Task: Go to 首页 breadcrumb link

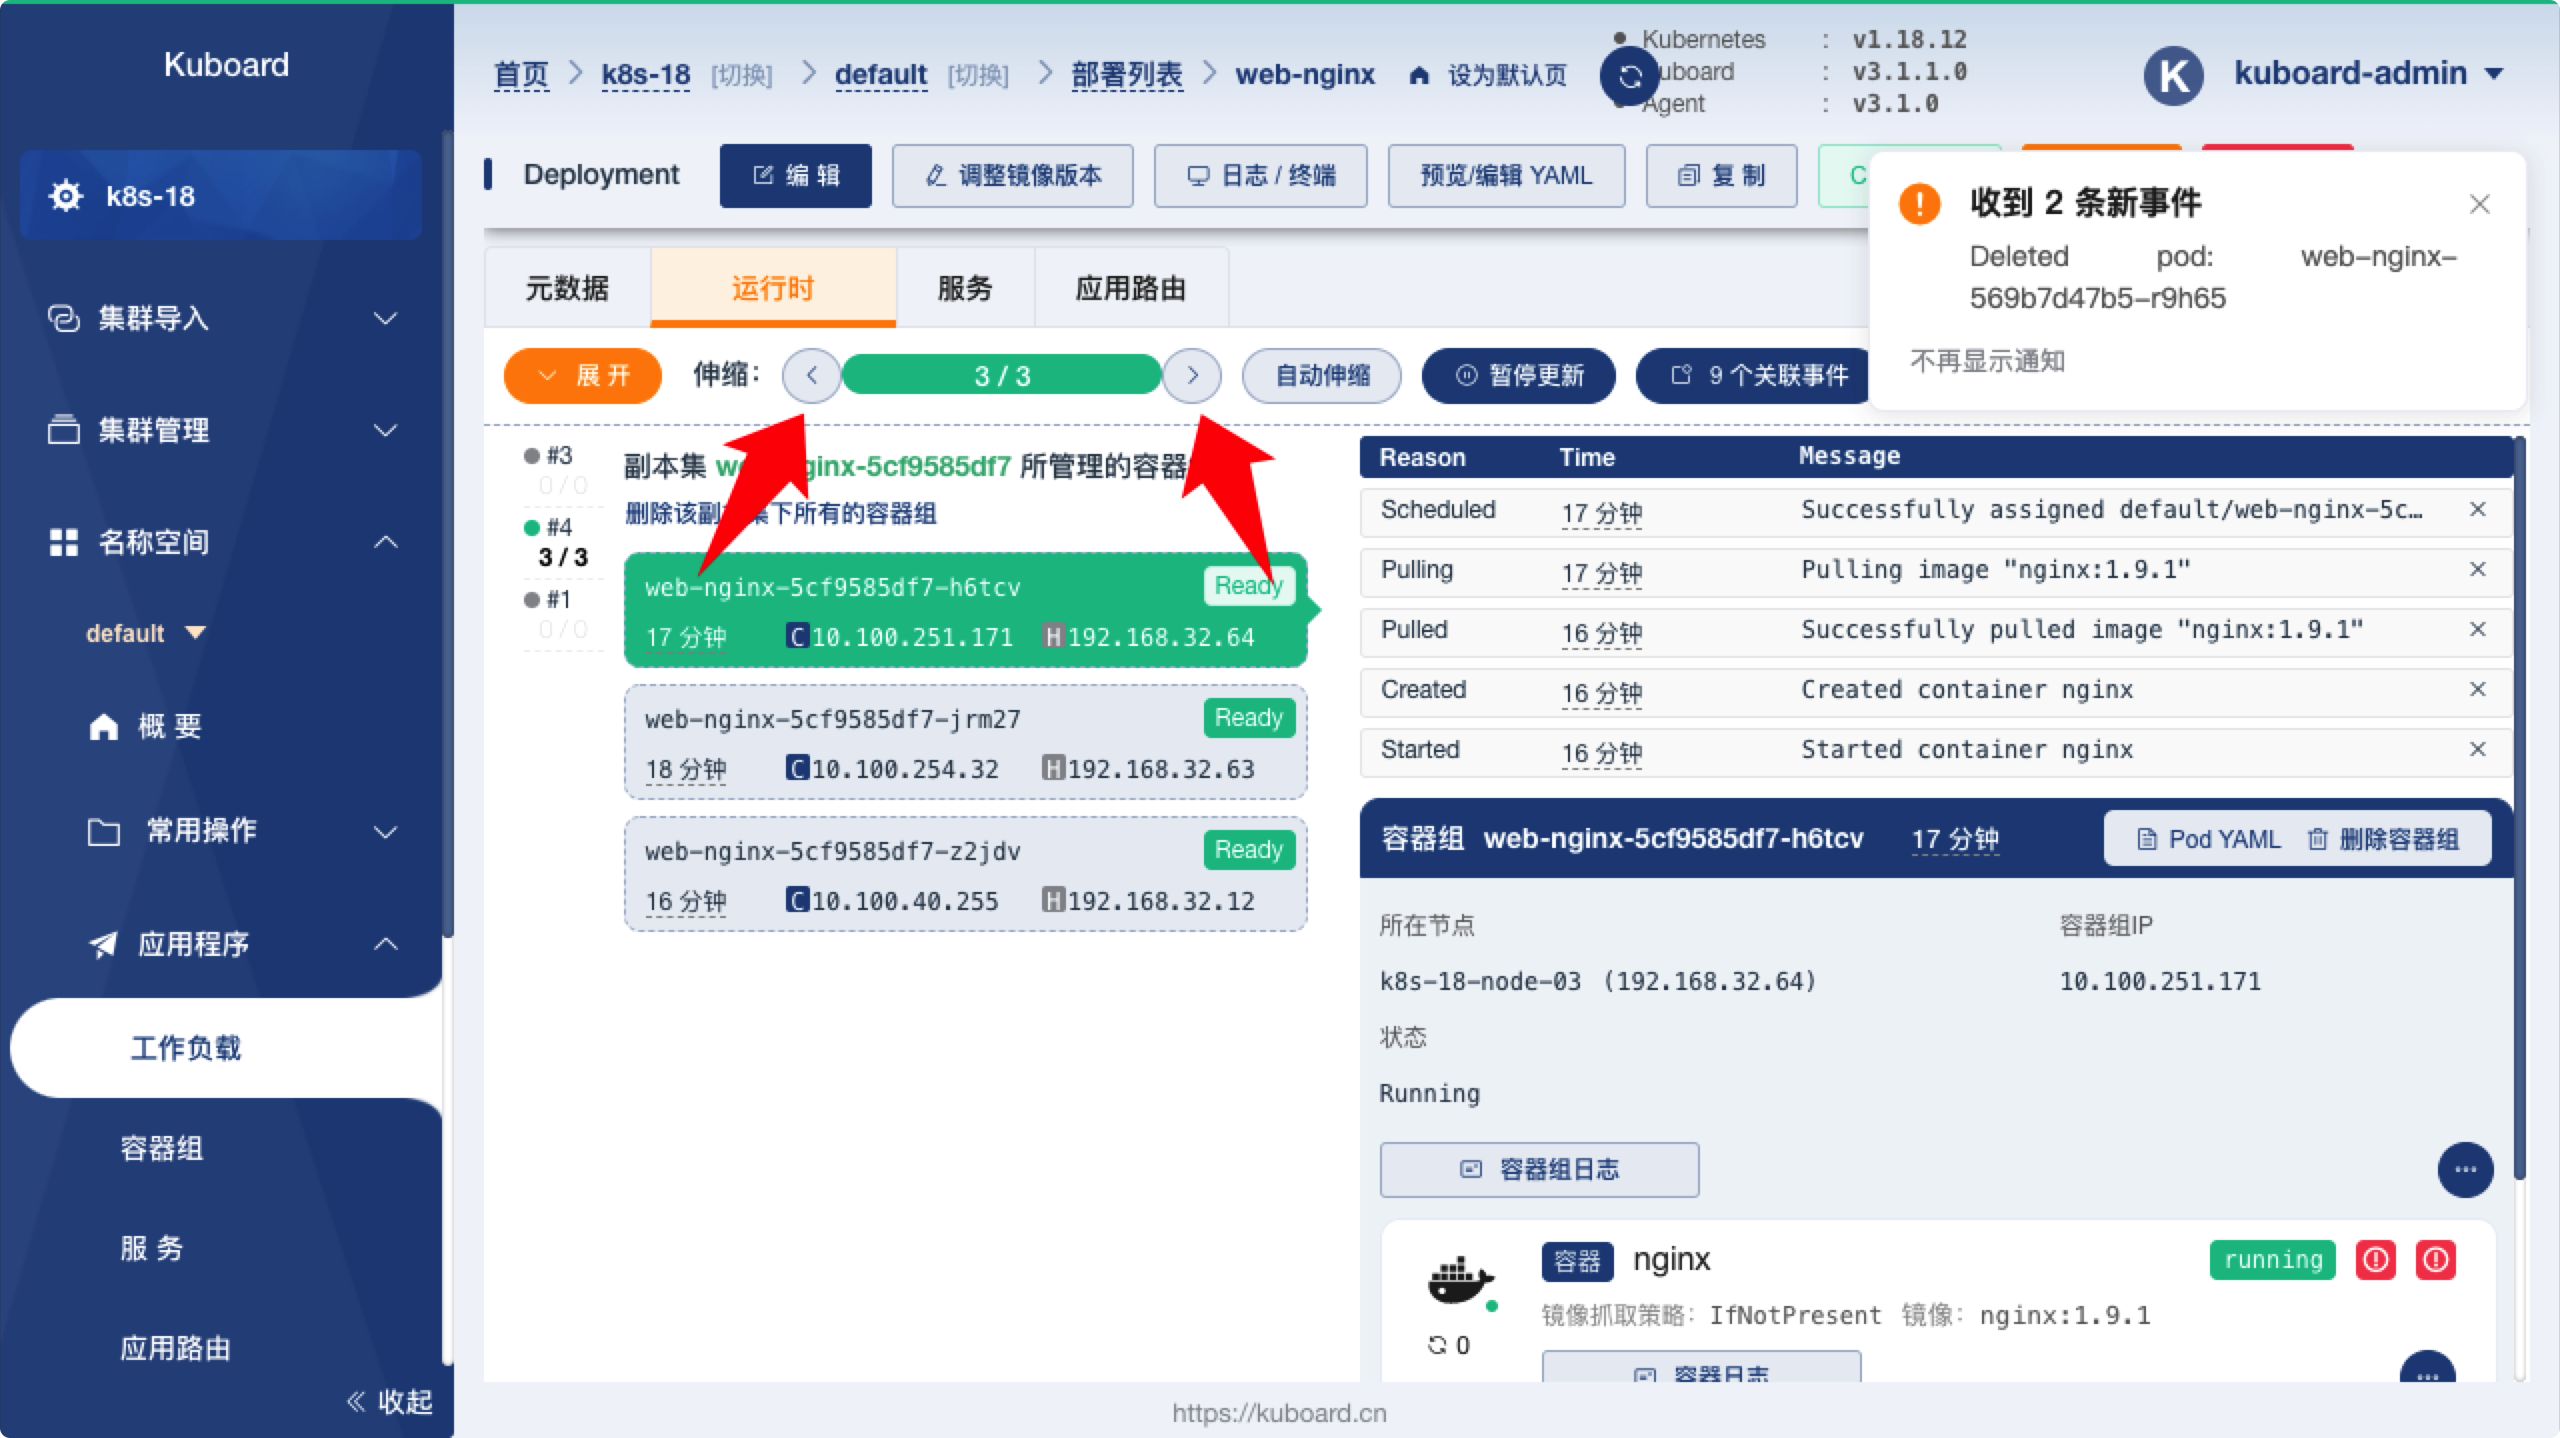Action: [x=521, y=75]
